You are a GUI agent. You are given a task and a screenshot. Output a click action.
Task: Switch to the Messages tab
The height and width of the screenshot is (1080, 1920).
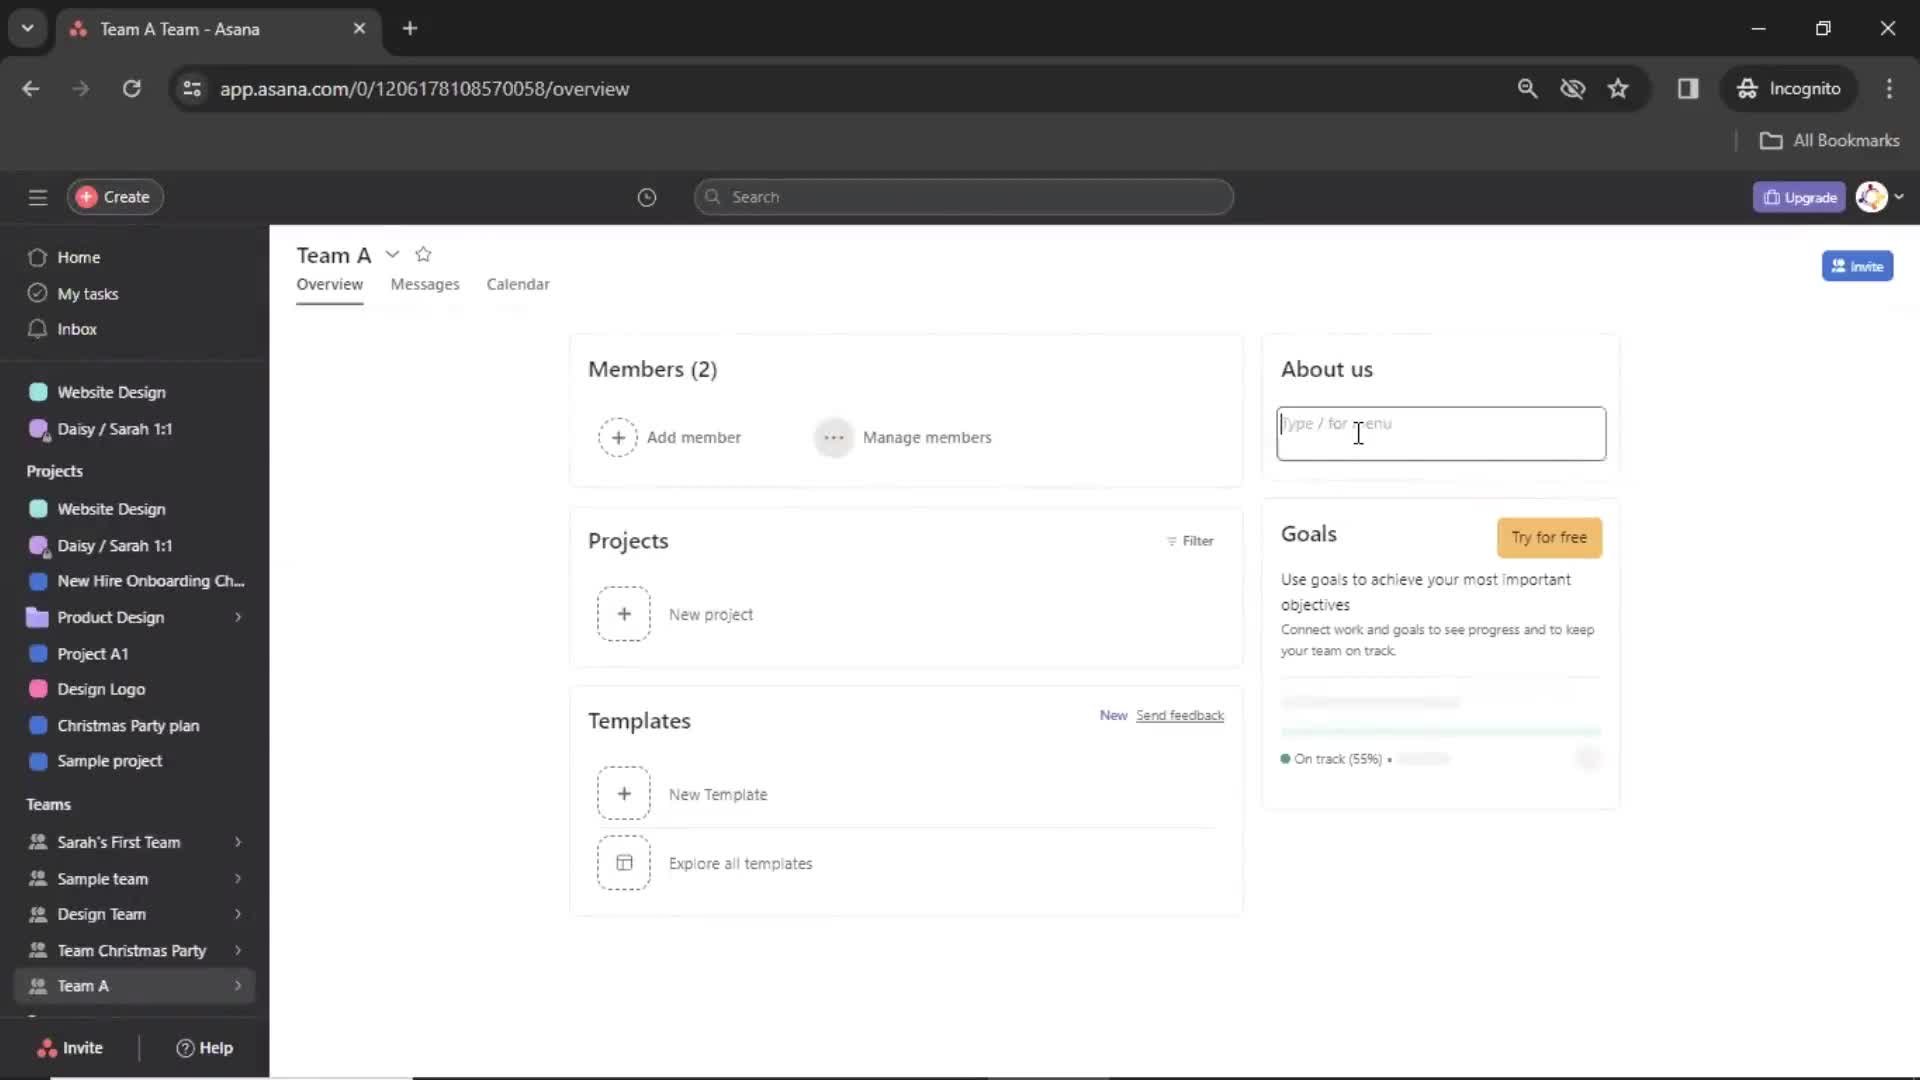coord(423,284)
